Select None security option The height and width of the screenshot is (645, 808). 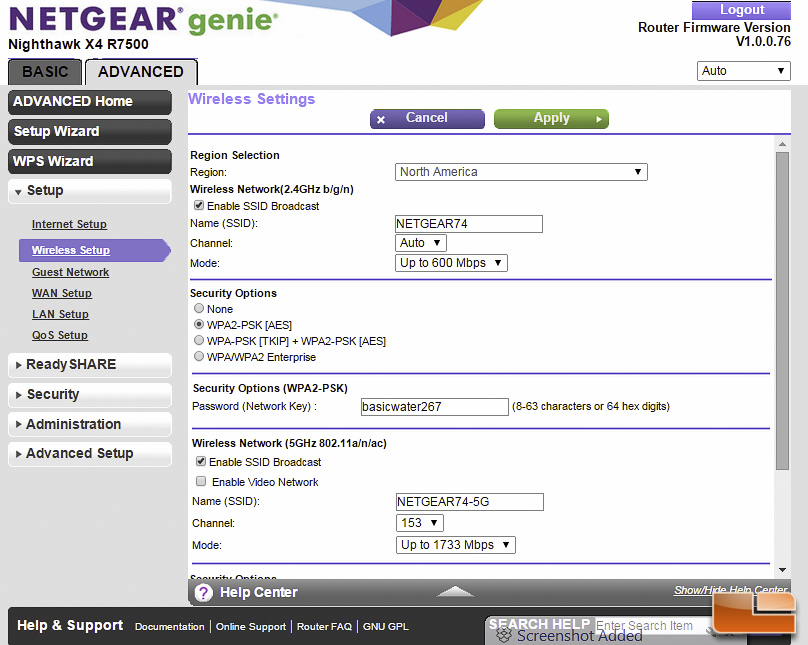pos(199,308)
